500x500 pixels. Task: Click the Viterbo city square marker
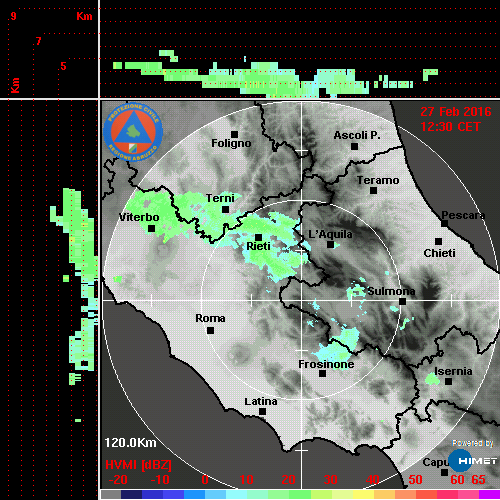[151, 228]
